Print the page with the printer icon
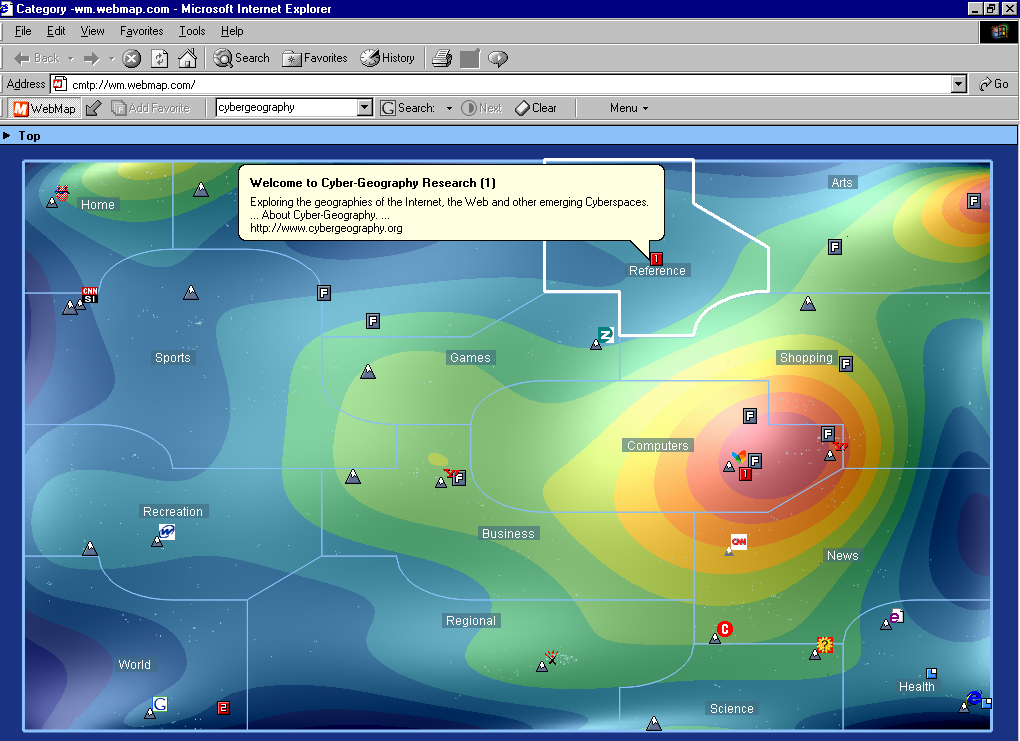The height and width of the screenshot is (741, 1020). 442,59
